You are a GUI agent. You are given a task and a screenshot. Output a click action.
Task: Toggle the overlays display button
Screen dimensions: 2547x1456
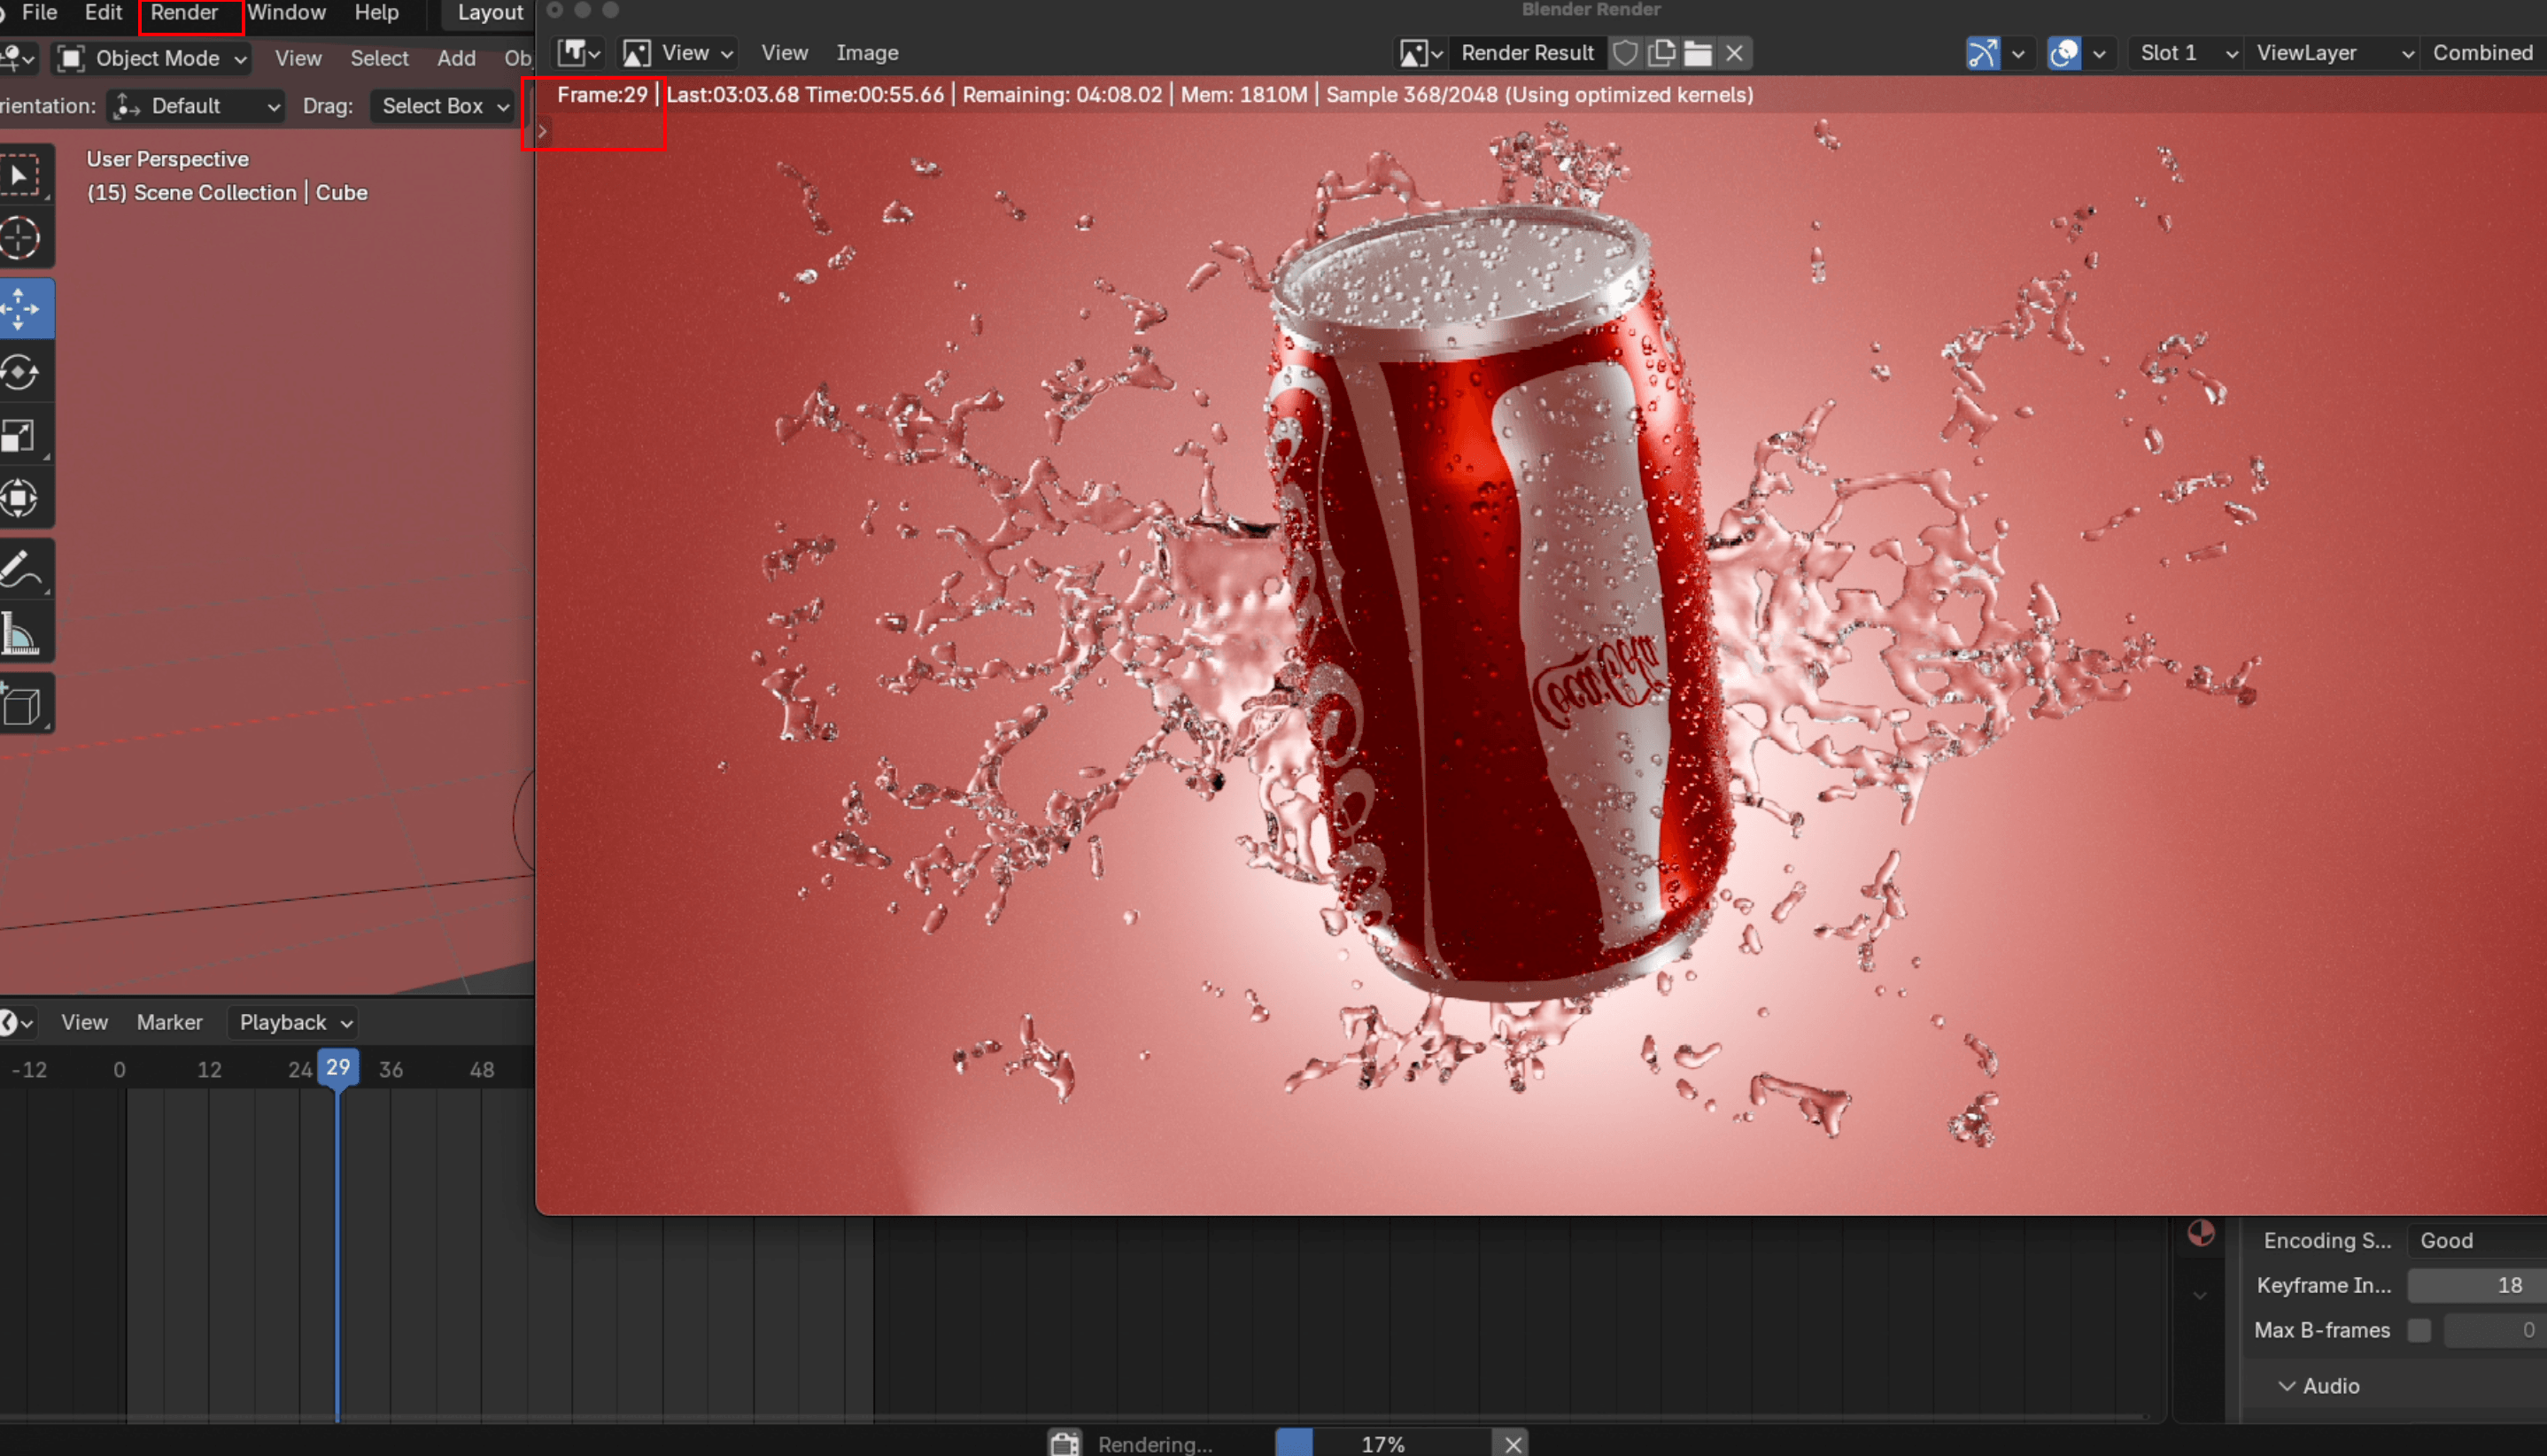click(x=2064, y=53)
